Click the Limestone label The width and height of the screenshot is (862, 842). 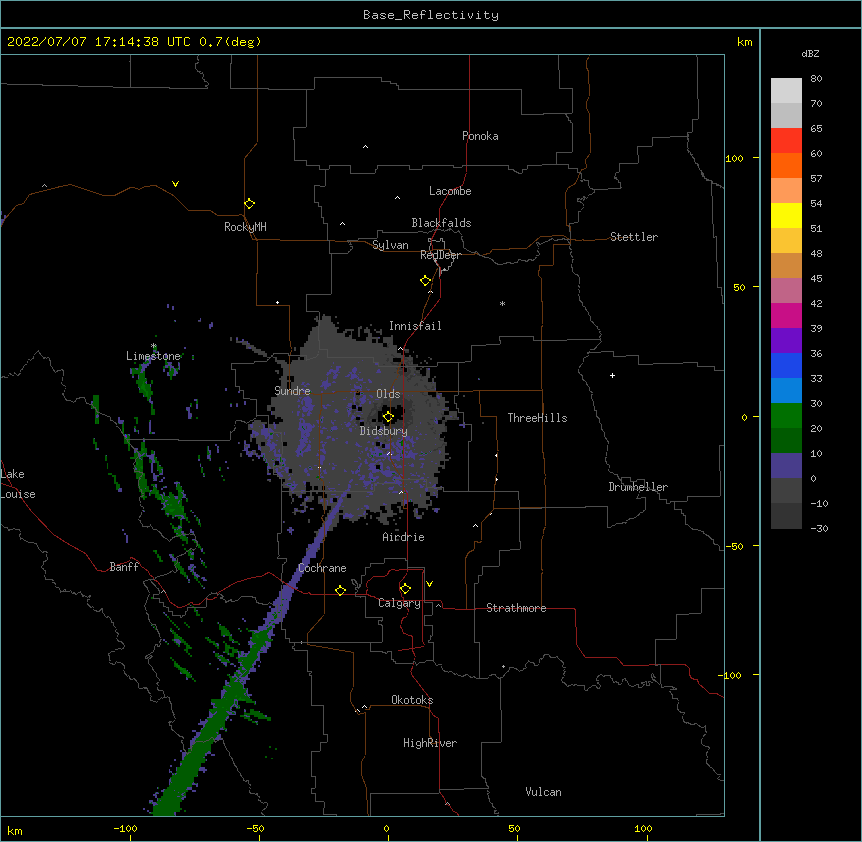153,356
